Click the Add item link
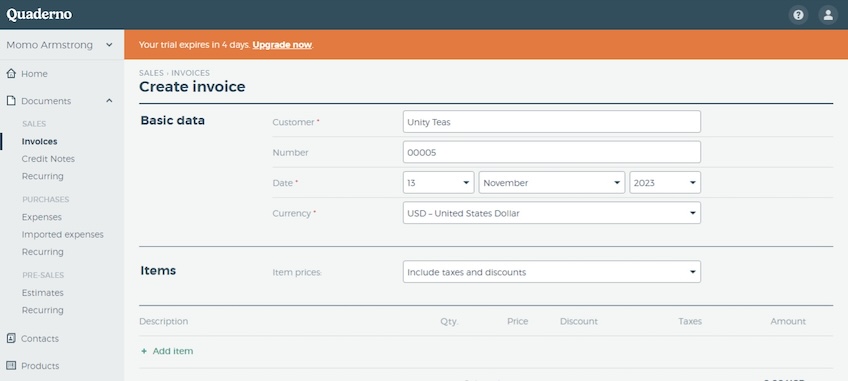The image size is (848, 381). (173, 351)
